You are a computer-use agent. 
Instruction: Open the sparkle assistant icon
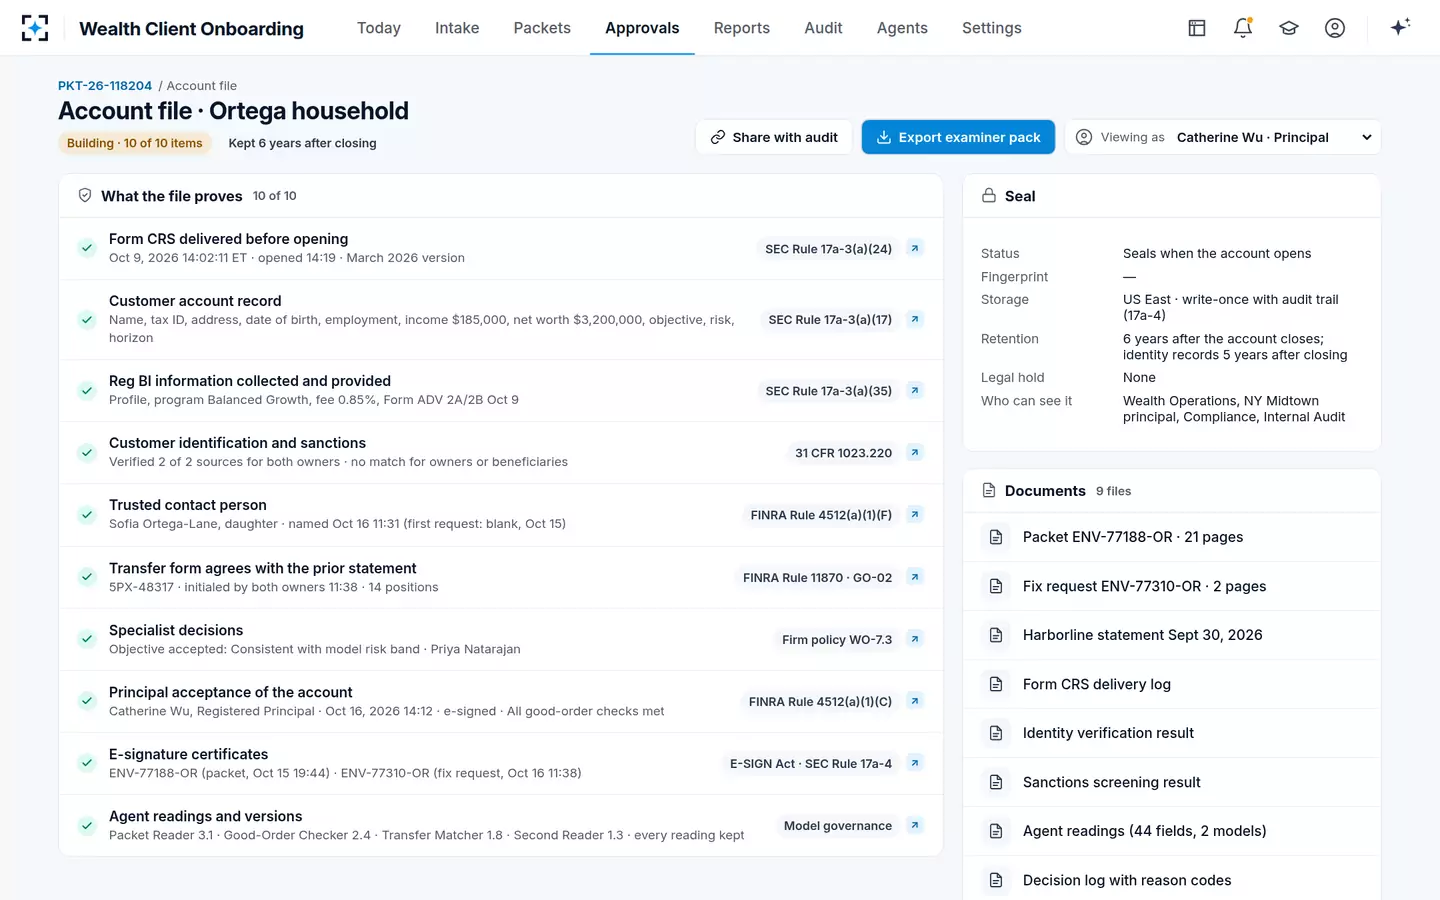tap(1400, 27)
